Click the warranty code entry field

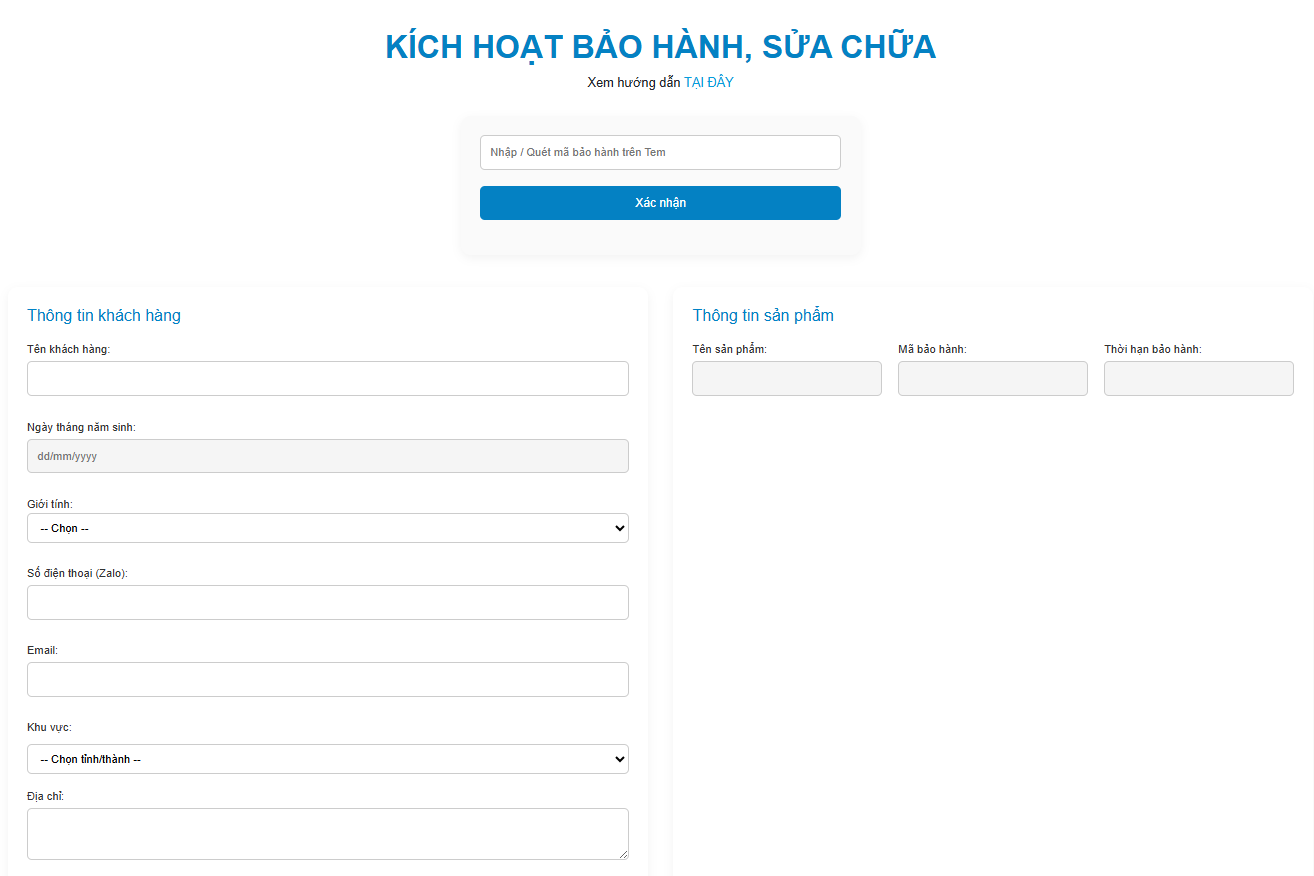pos(660,153)
